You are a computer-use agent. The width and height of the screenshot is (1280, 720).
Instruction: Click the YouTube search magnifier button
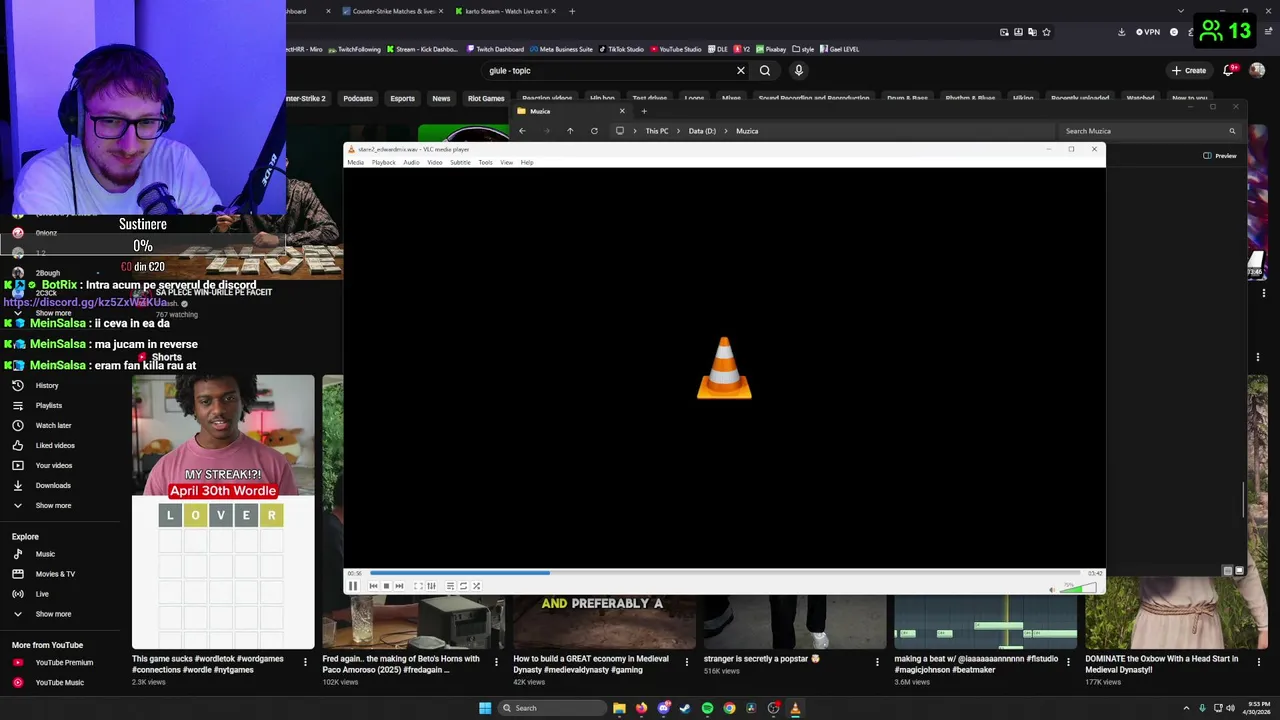coord(765,71)
